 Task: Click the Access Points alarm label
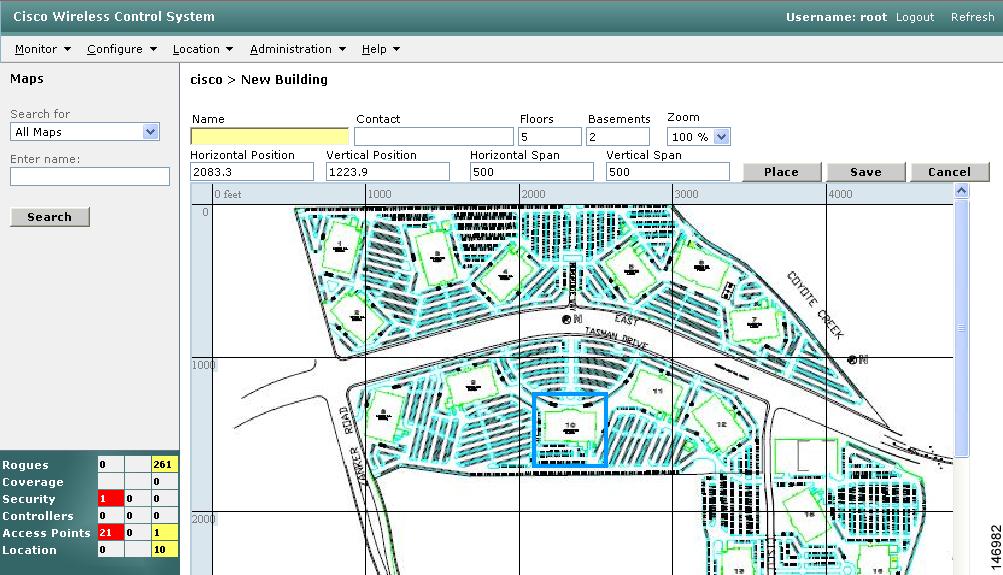(46, 533)
